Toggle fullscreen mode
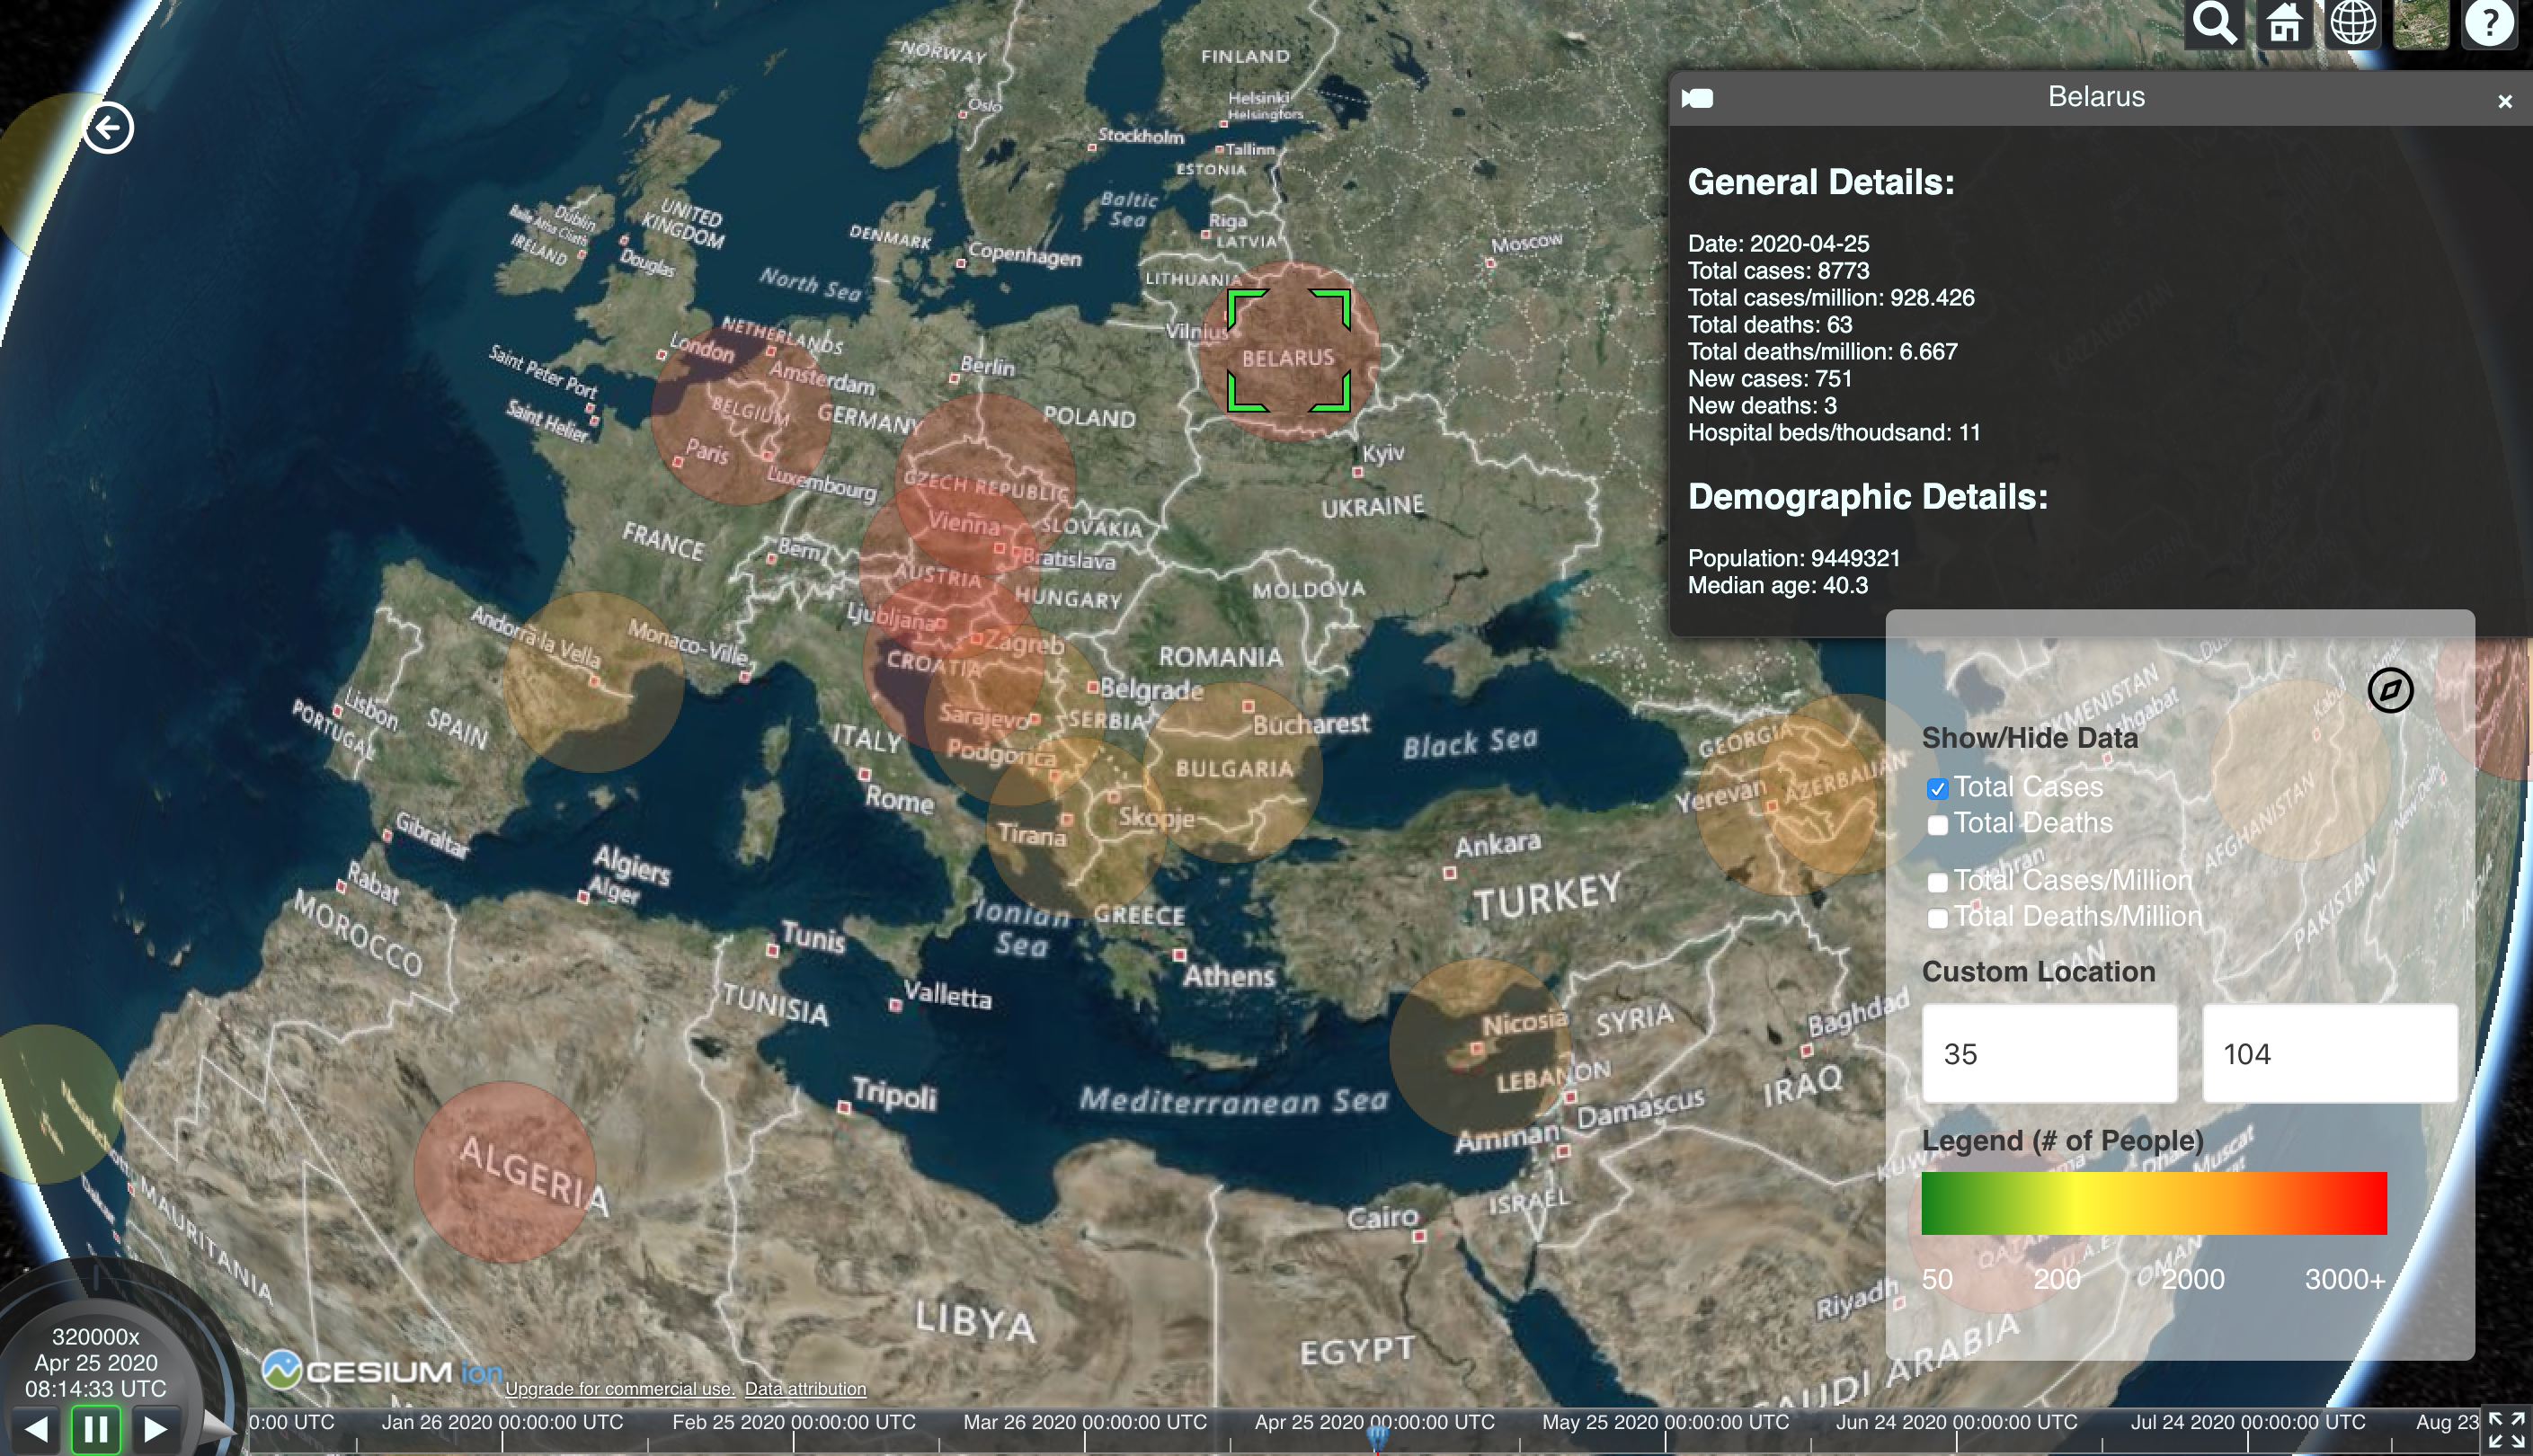Viewport: 2533px width, 1456px height. pyautogui.click(x=2507, y=1431)
